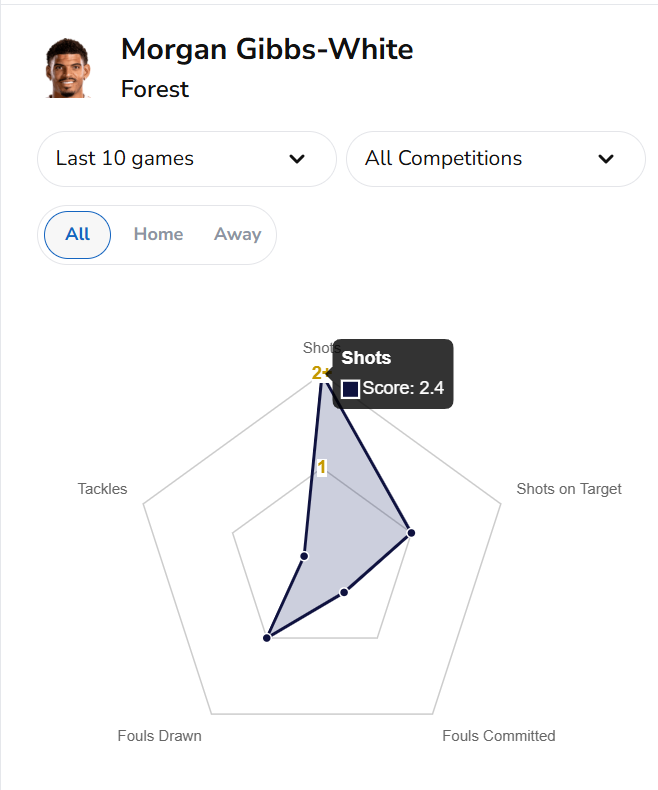Image resolution: width=658 pixels, height=790 pixels.
Task: Click the Fouls Drawn axis label
Action: point(159,736)
